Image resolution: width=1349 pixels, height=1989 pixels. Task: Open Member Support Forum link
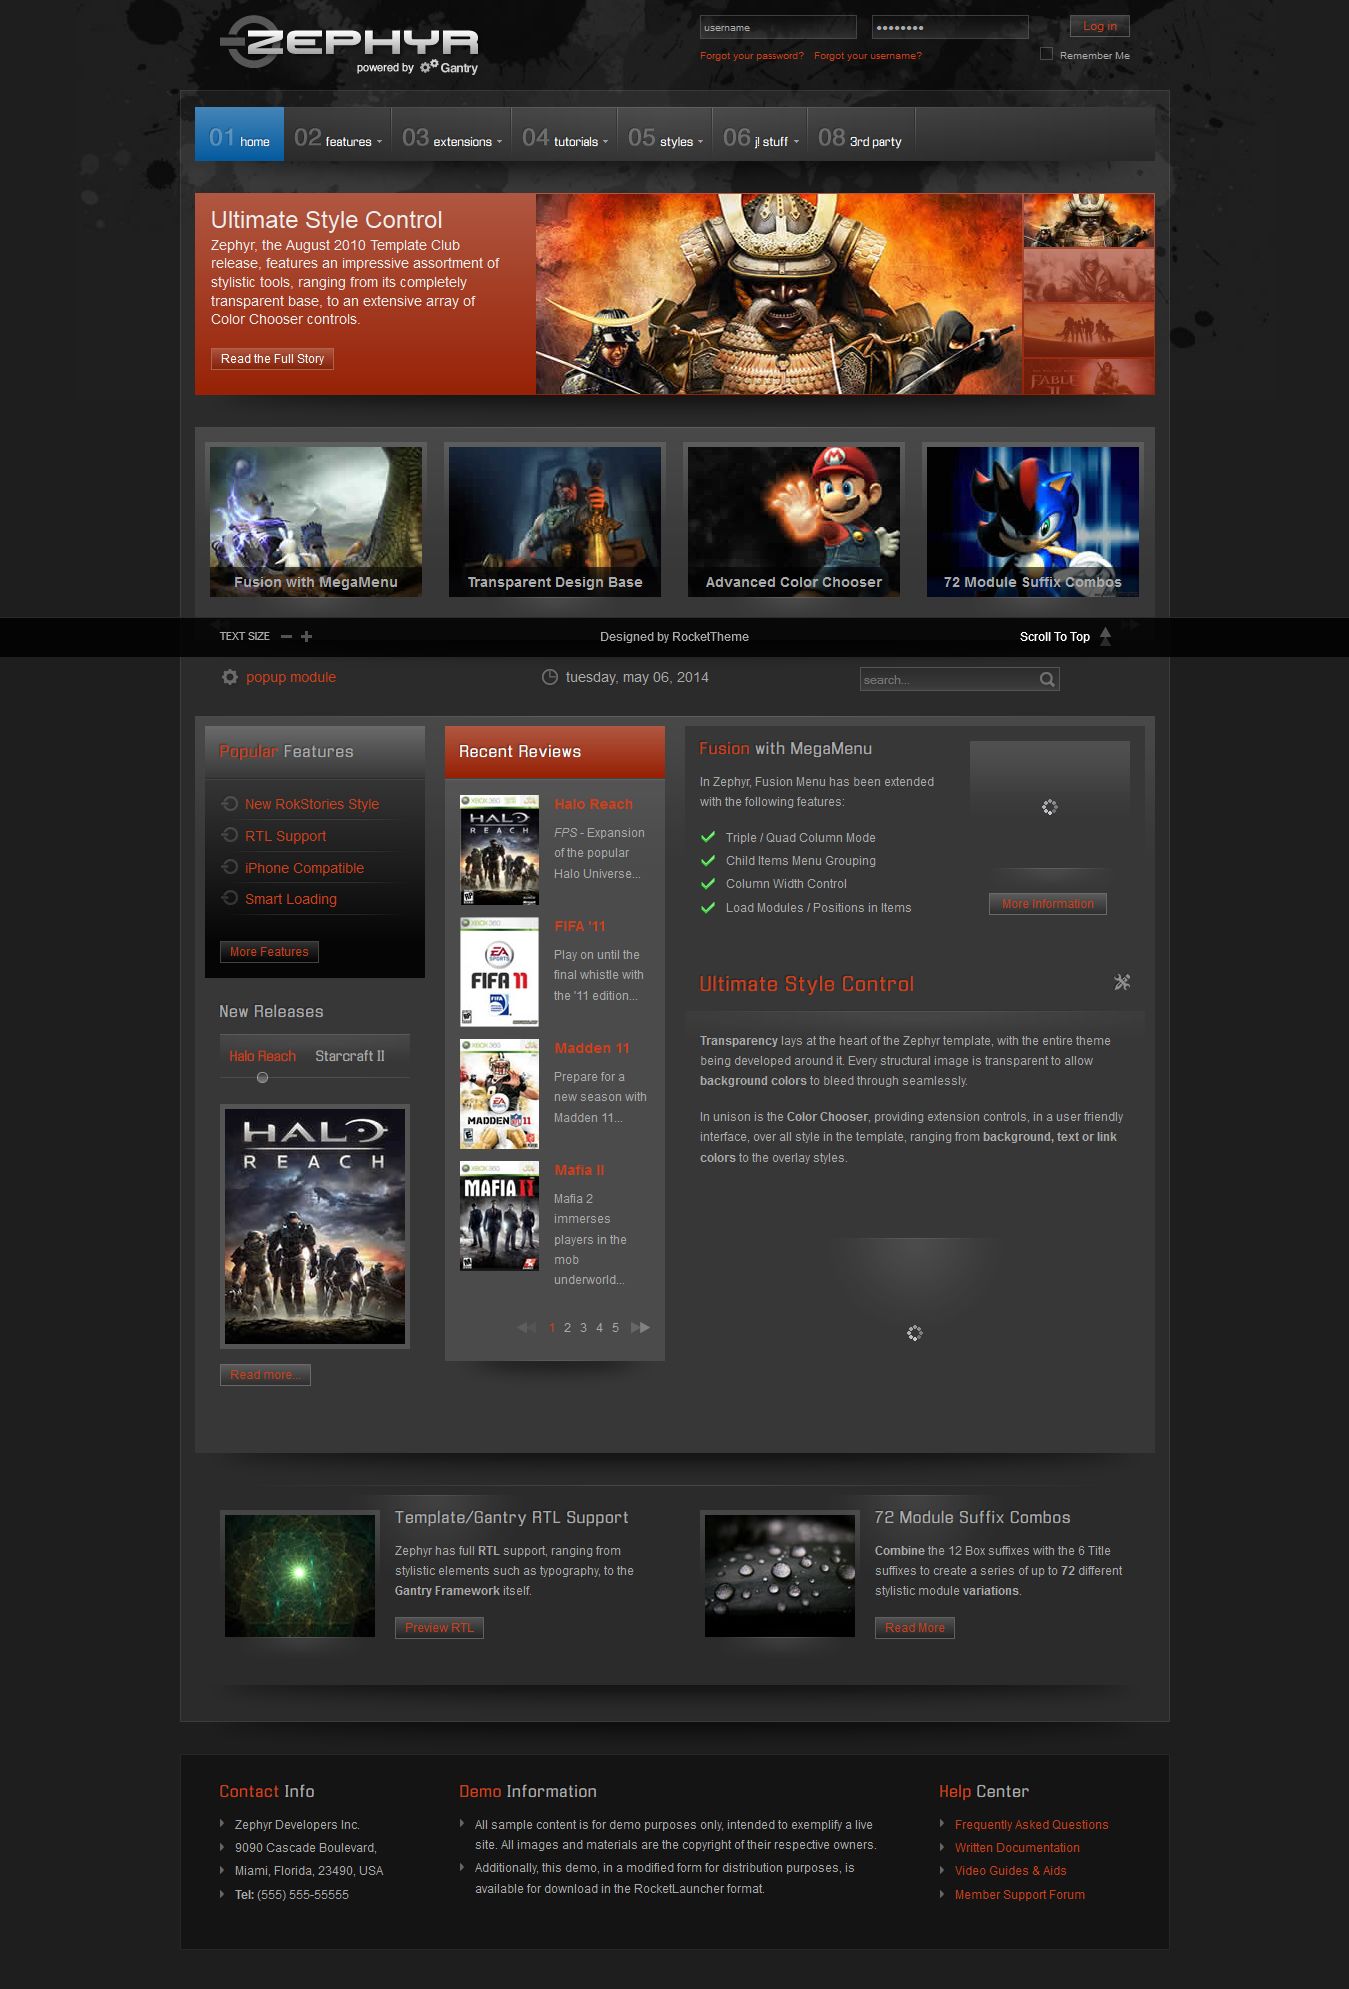click(1019, 1895)
